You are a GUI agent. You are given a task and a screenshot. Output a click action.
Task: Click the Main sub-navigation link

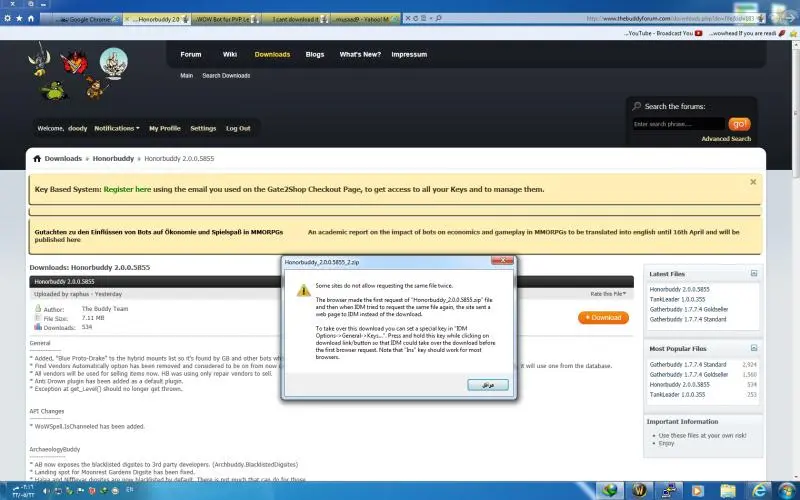coord(186,76)
